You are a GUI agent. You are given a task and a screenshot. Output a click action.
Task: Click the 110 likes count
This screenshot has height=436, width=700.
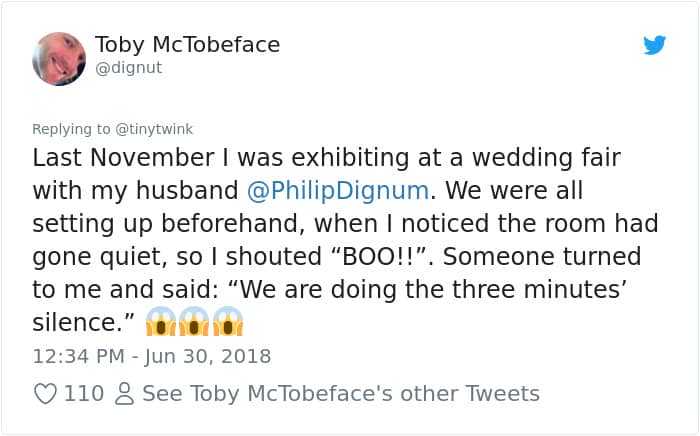pyautogui.click(x=84, y=394)
